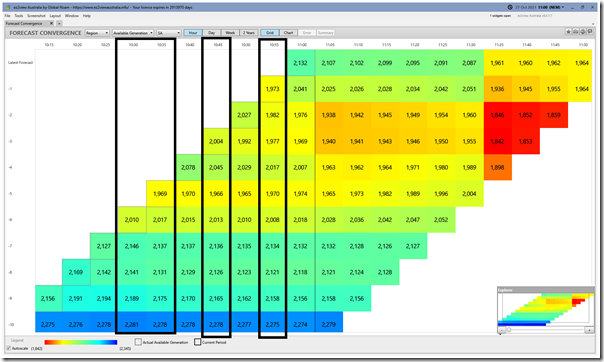Open the Region dropdown
604x362 pixels.
97,33
